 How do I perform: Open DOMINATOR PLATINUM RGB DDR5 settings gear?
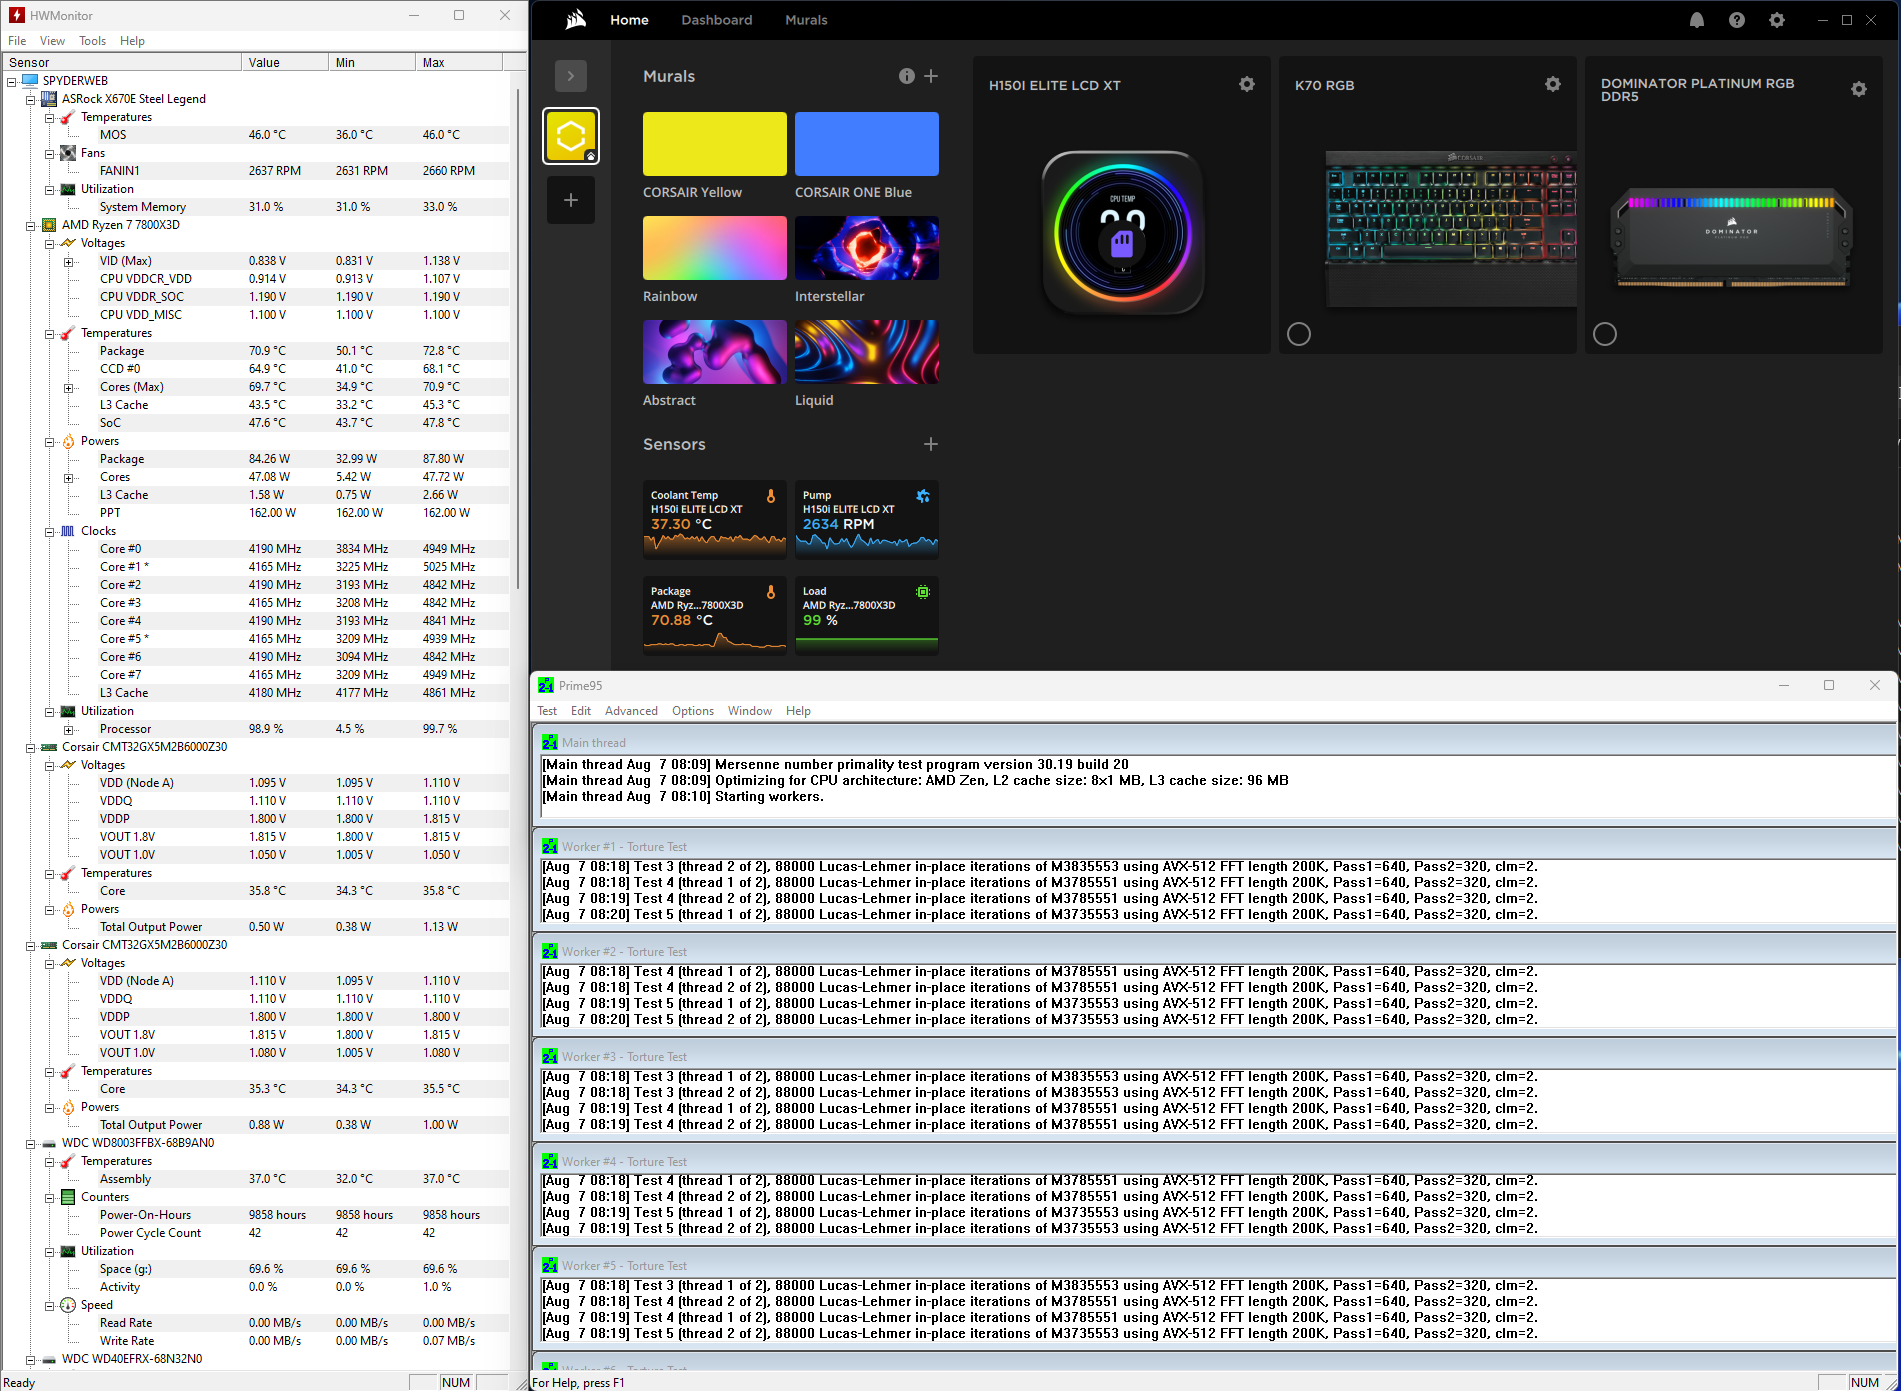pos(1859,89)
